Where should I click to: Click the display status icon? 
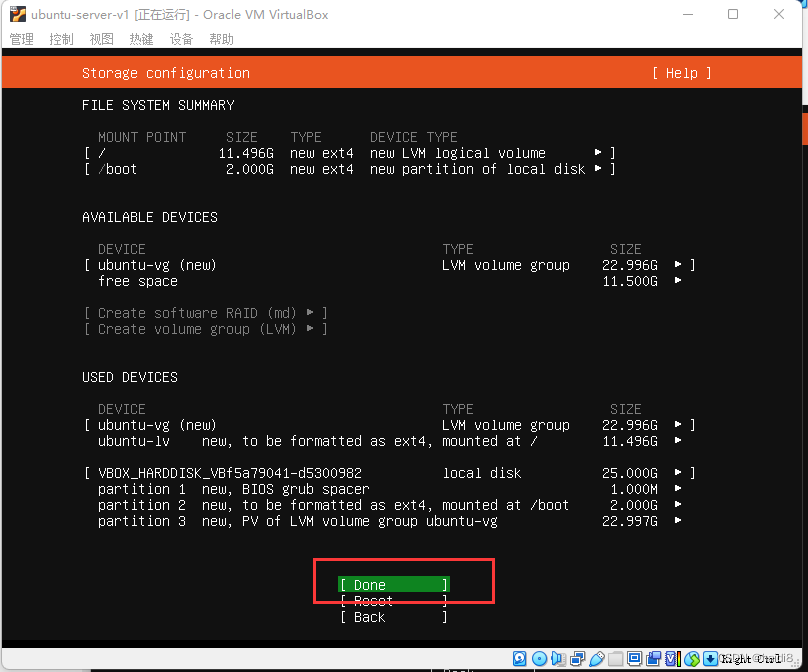pos(635,659)
